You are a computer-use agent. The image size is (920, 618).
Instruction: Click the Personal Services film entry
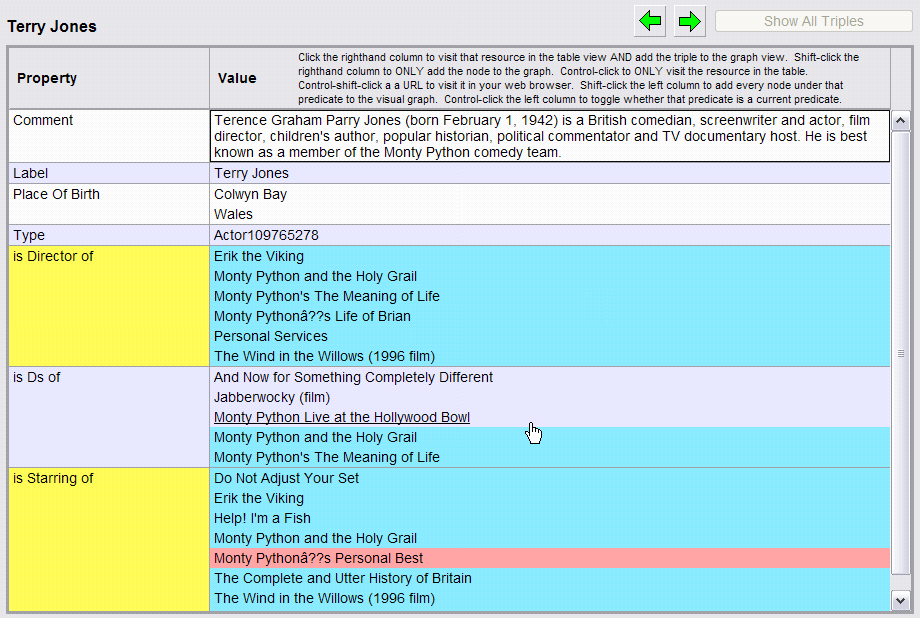[x=270, y=336]
